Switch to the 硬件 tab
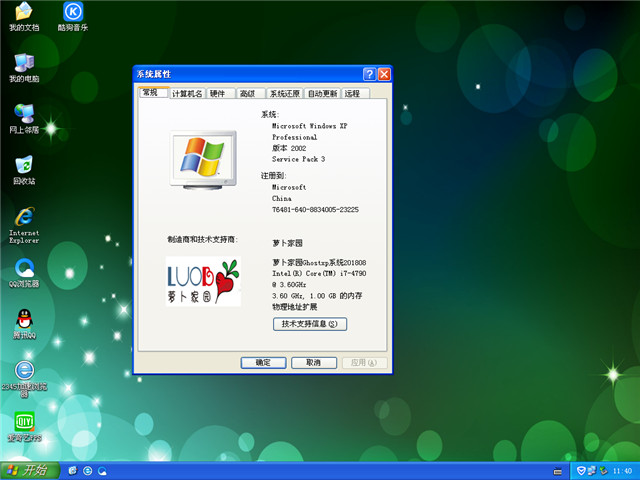The height and width of the screenshot is (480, 640). coord(220,93)
